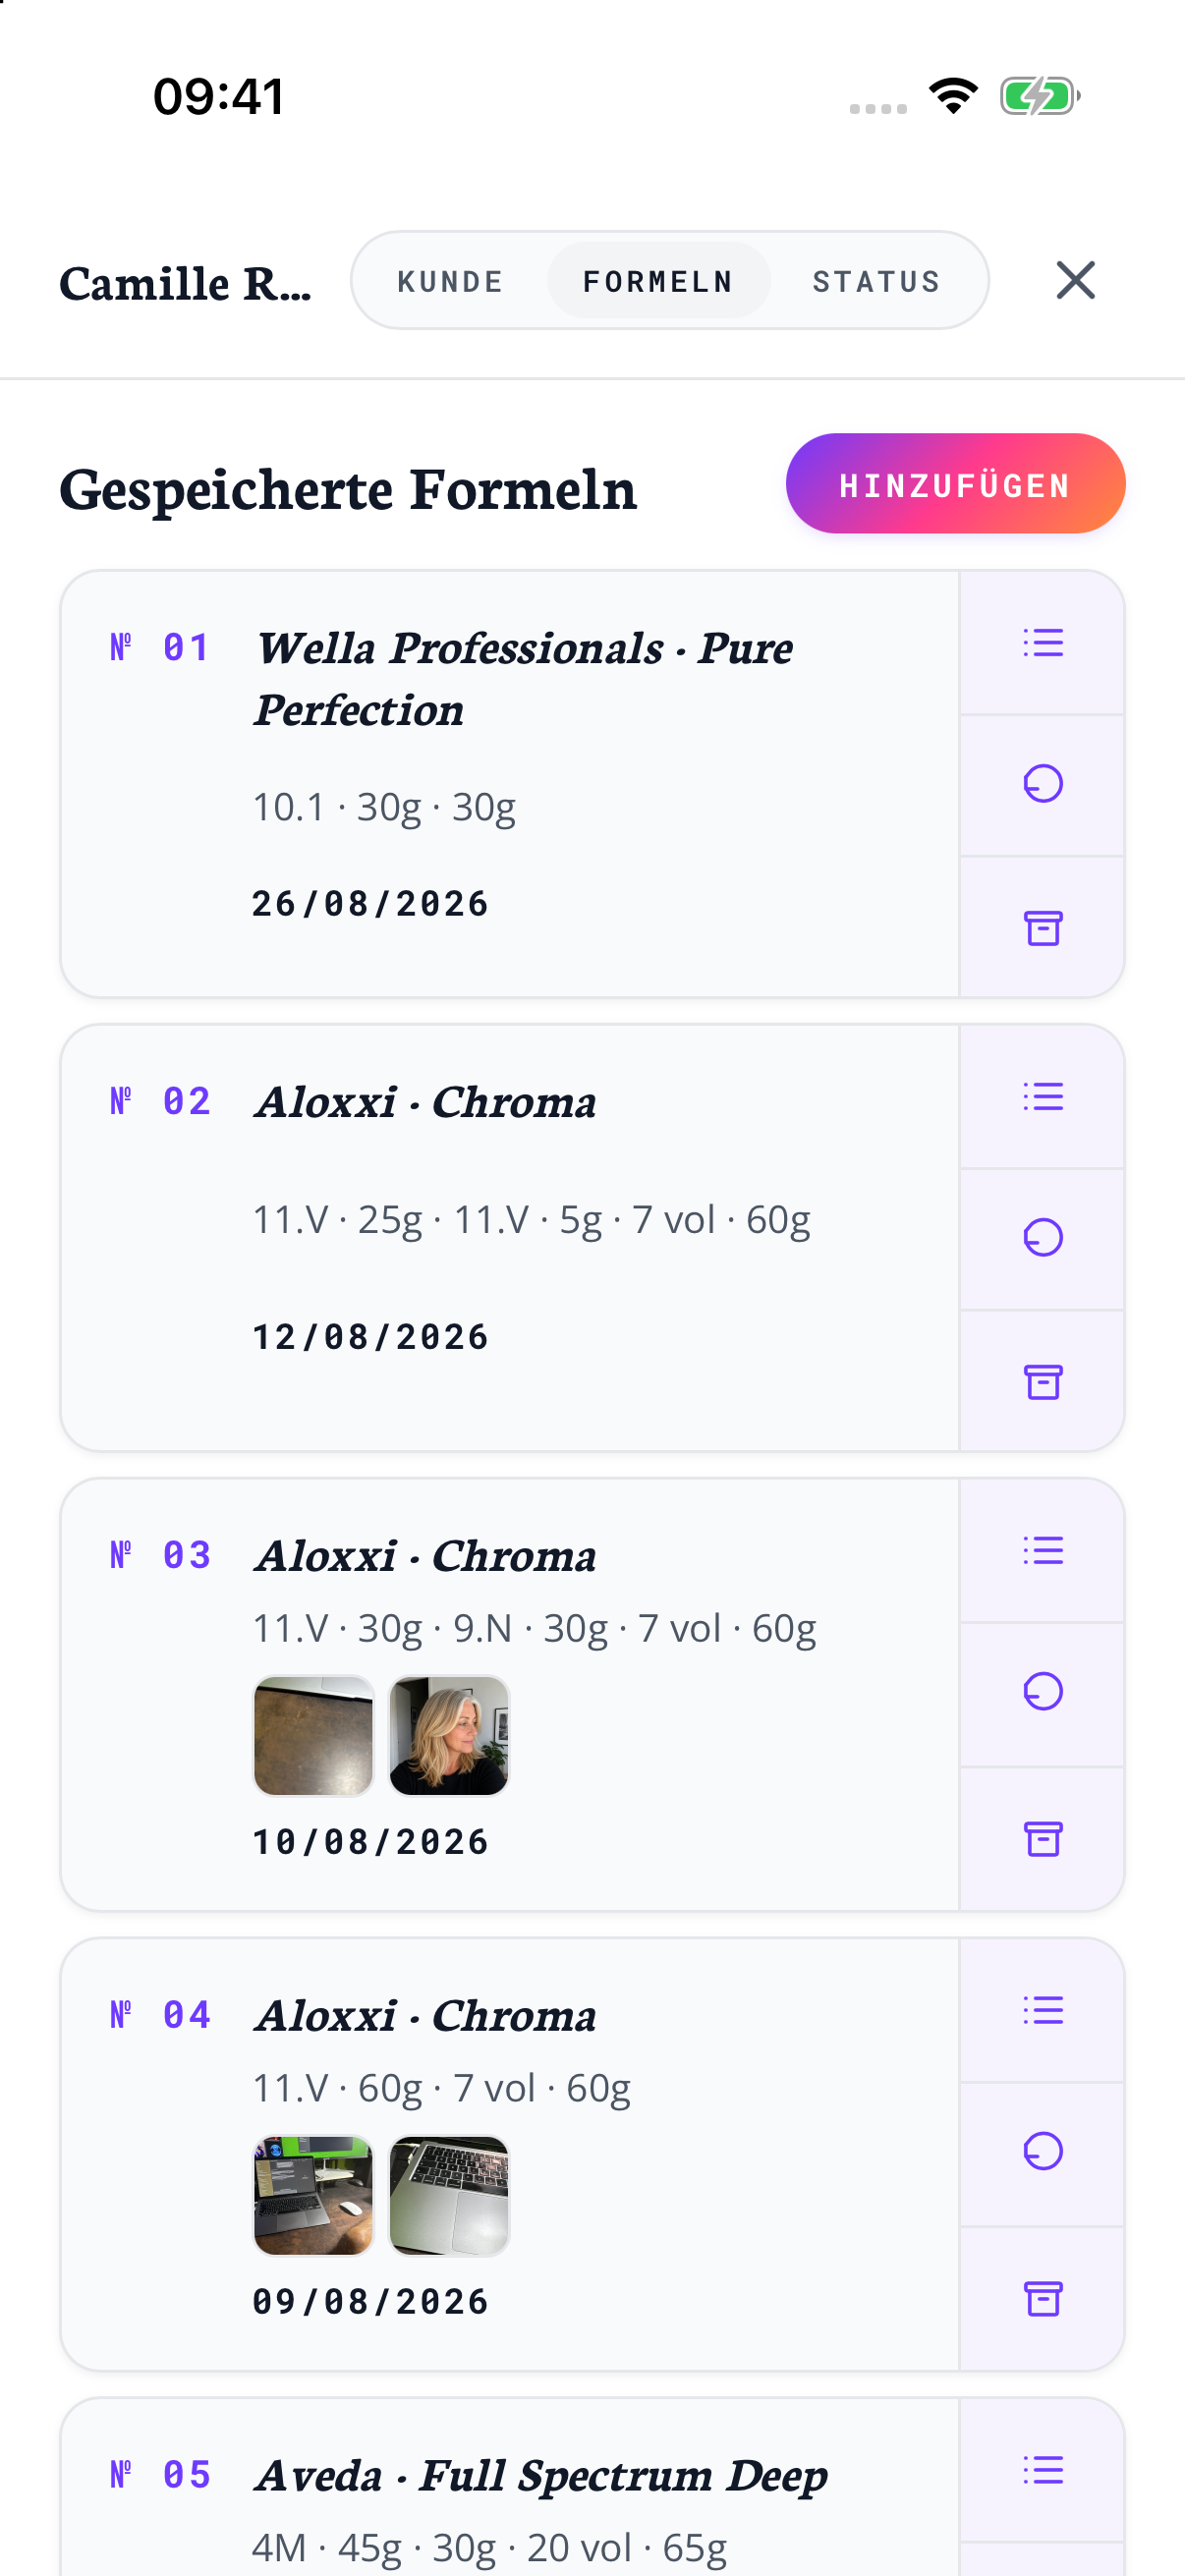Open details list icon for formula 04
This screenshot has width=1185, height=2576.
(x=1042, y=2010)
